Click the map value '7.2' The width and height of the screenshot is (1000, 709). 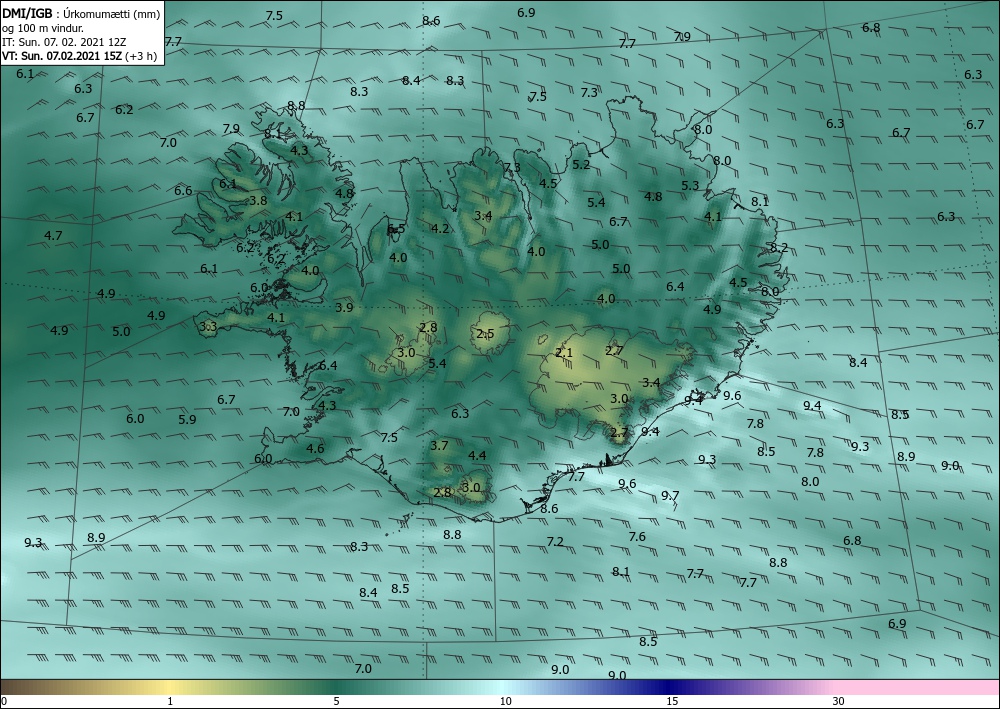pos(555,541)
